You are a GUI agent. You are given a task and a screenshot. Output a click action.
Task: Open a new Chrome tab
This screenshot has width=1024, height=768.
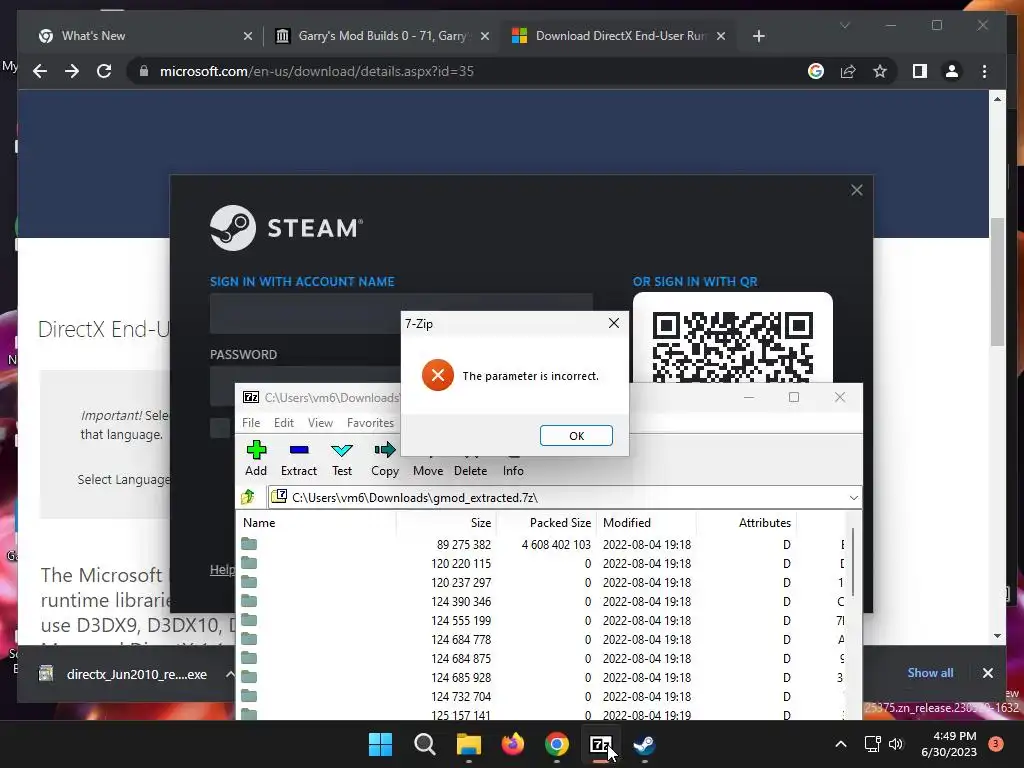click(x=758, y=36)
